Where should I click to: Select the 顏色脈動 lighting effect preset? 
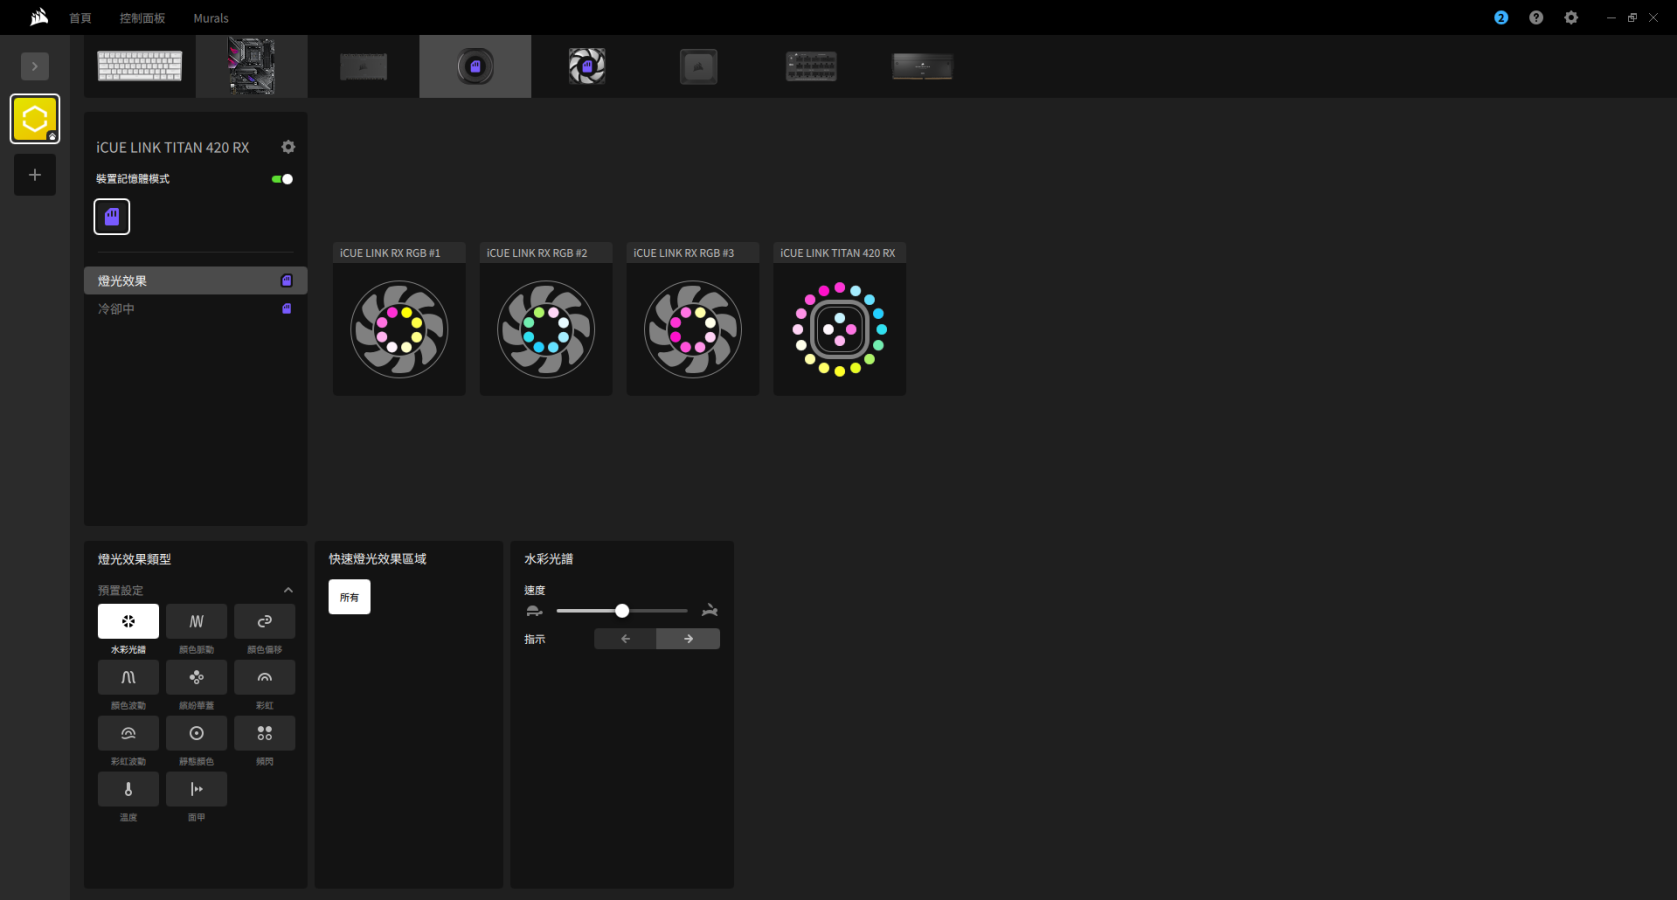196,622
